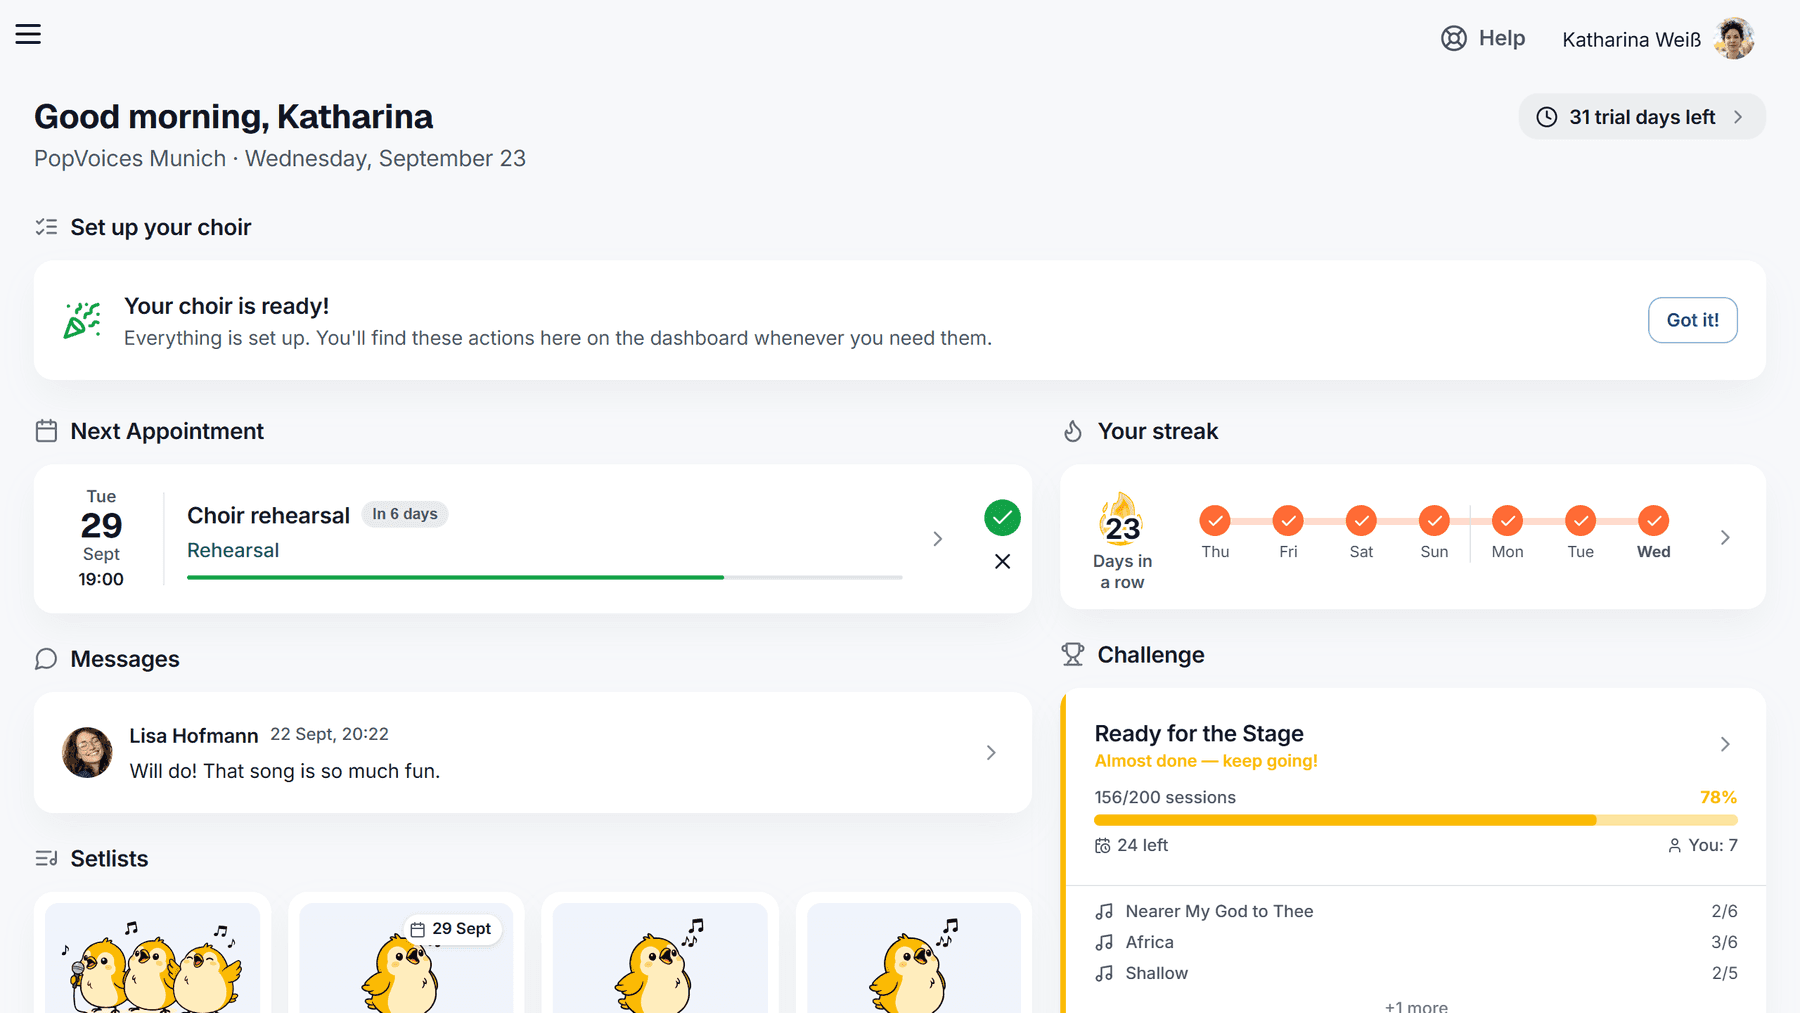
Task: Decline choir rehearsal with X button
Action: pos(1002,562)
